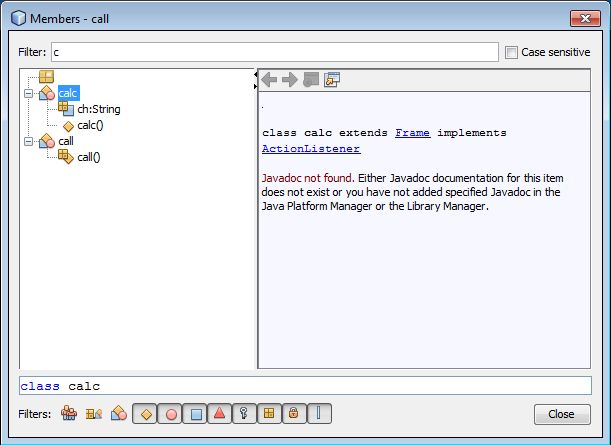Collapse the calc class node
This screenshot has width=611, height=445.
28,94
